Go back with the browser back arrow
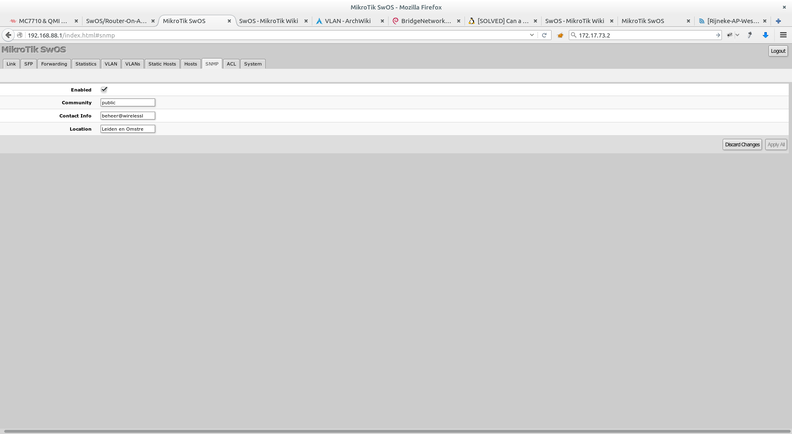792x434 pixels. (x=8, y=35)
